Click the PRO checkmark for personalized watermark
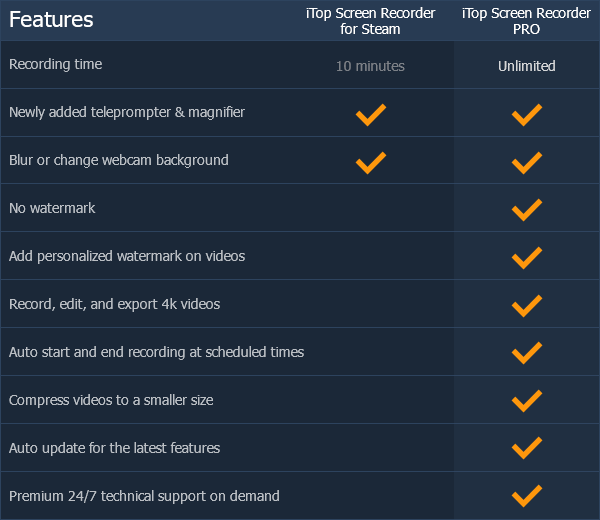The width and height of the screenshot is (600, 520). click(x=526, y=258)
